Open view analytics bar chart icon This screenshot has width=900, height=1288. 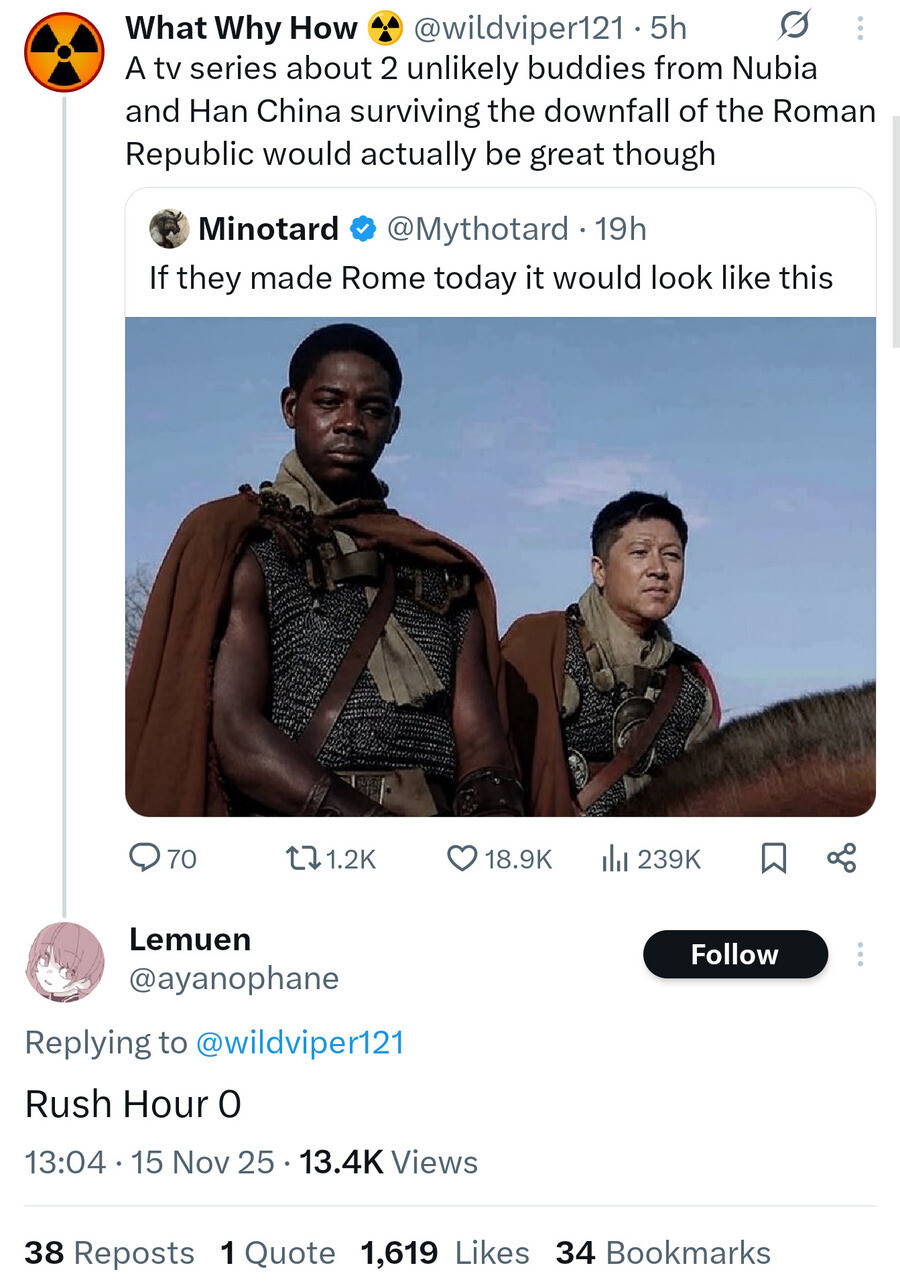tap(614, 858)
